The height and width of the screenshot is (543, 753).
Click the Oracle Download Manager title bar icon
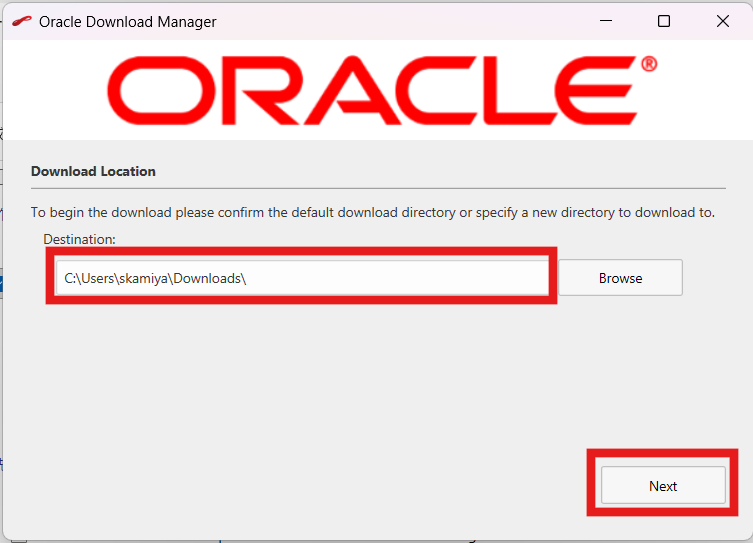tap(22, 22)
